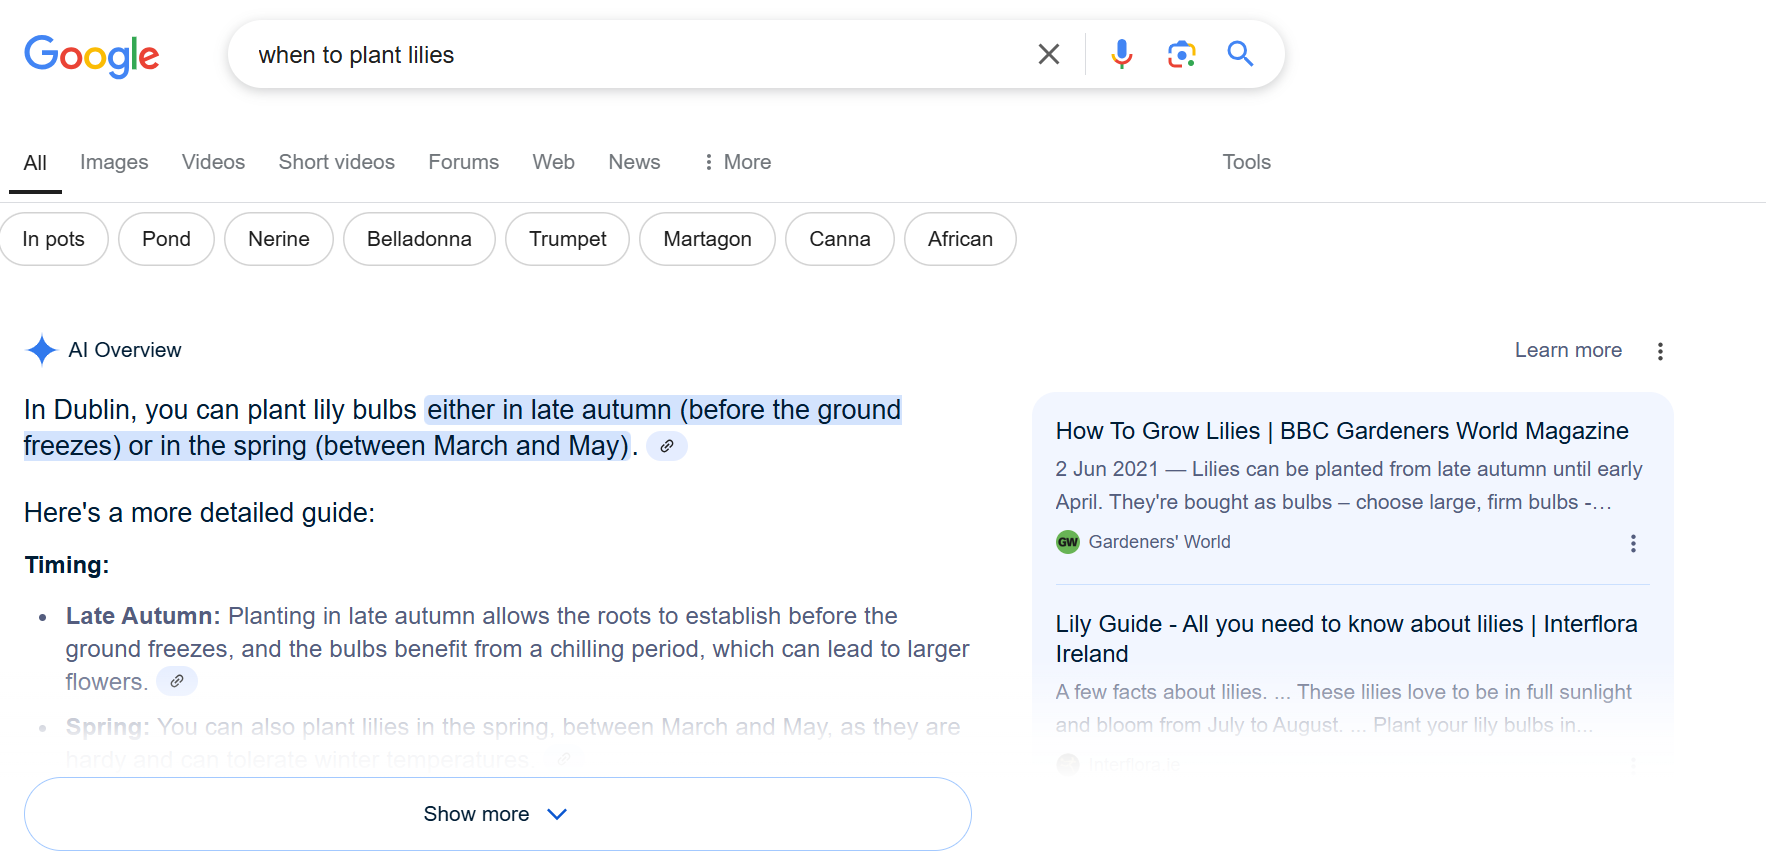
Task: Click the AI Overview sparkle icon
Action: [x=41, y=350]
